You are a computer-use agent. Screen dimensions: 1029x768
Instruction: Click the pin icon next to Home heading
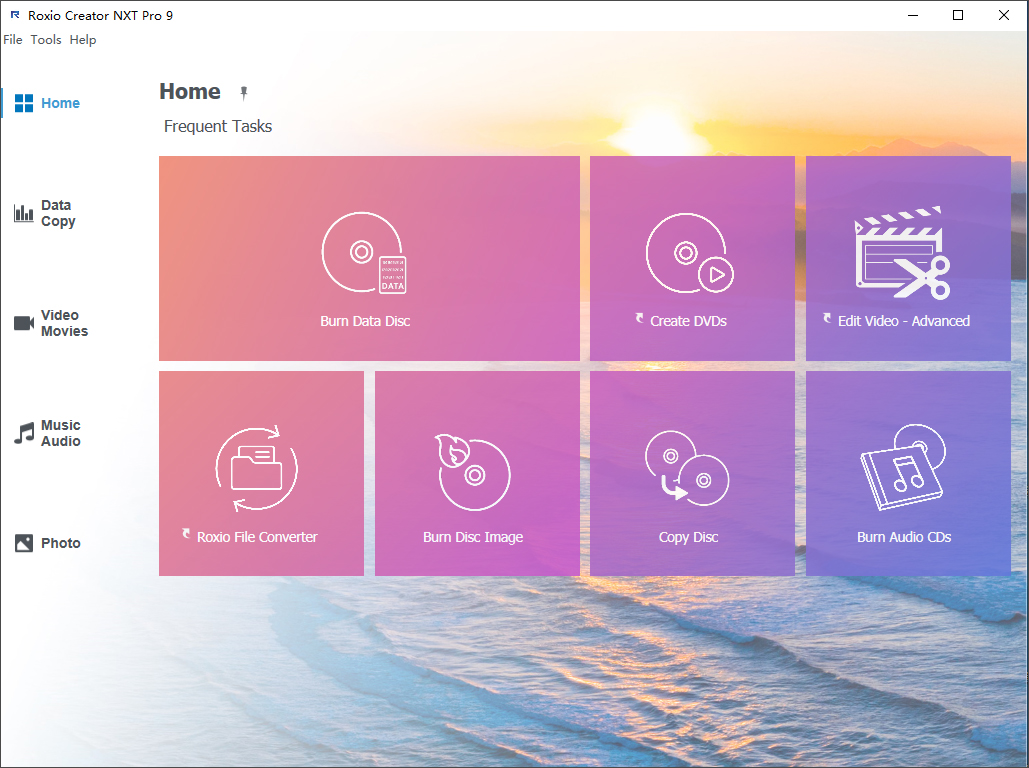(243, 93)
